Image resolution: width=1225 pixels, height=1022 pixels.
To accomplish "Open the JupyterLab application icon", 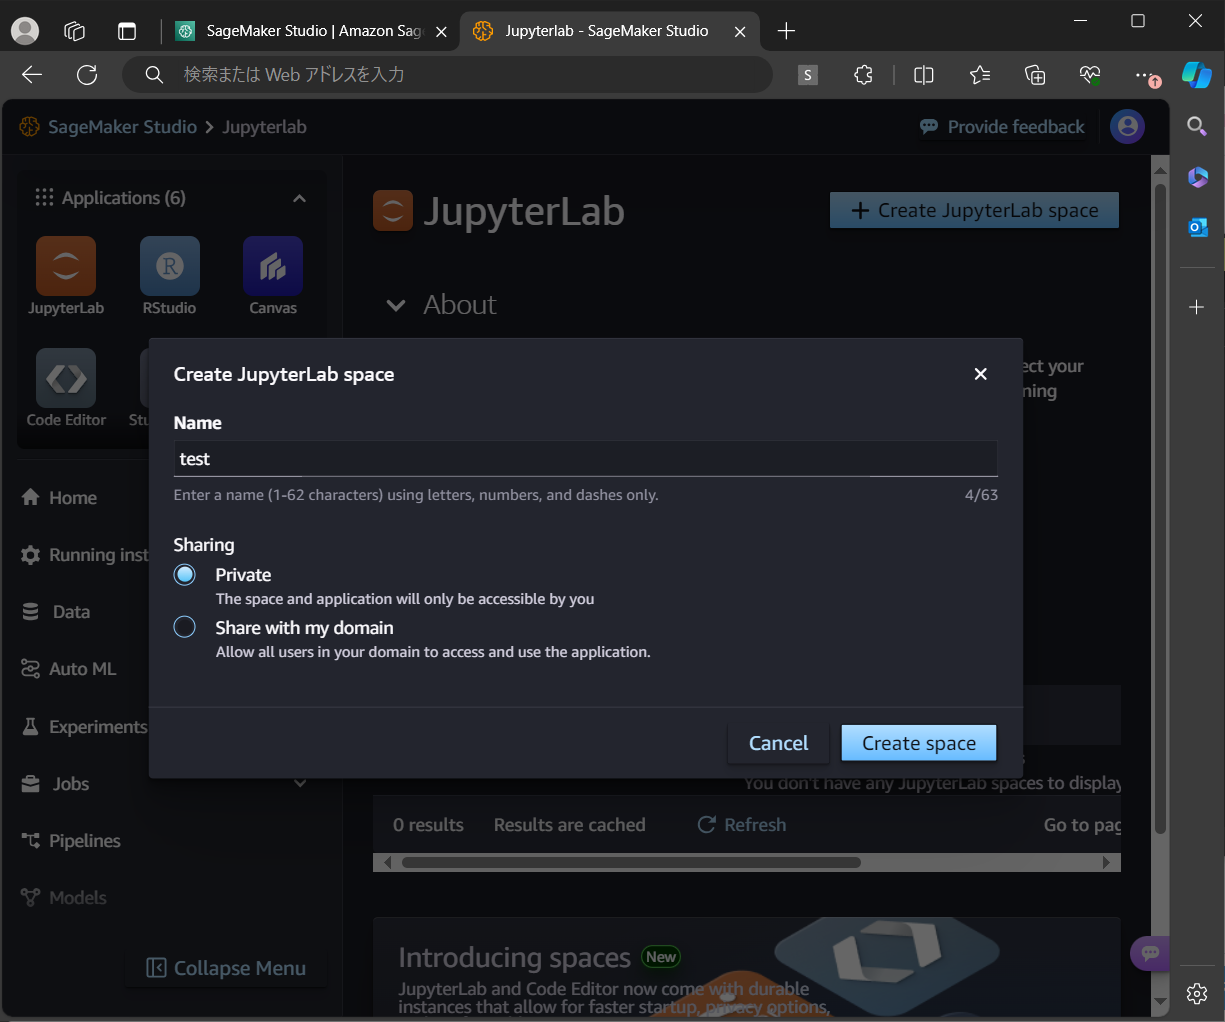I will tap(66, 266).
